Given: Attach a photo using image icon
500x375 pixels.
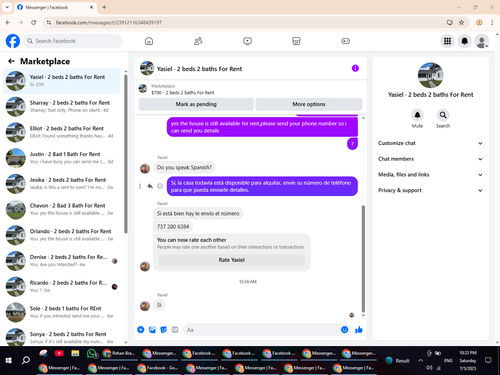Looking at the screenshot, I should [x=152, y=330].
